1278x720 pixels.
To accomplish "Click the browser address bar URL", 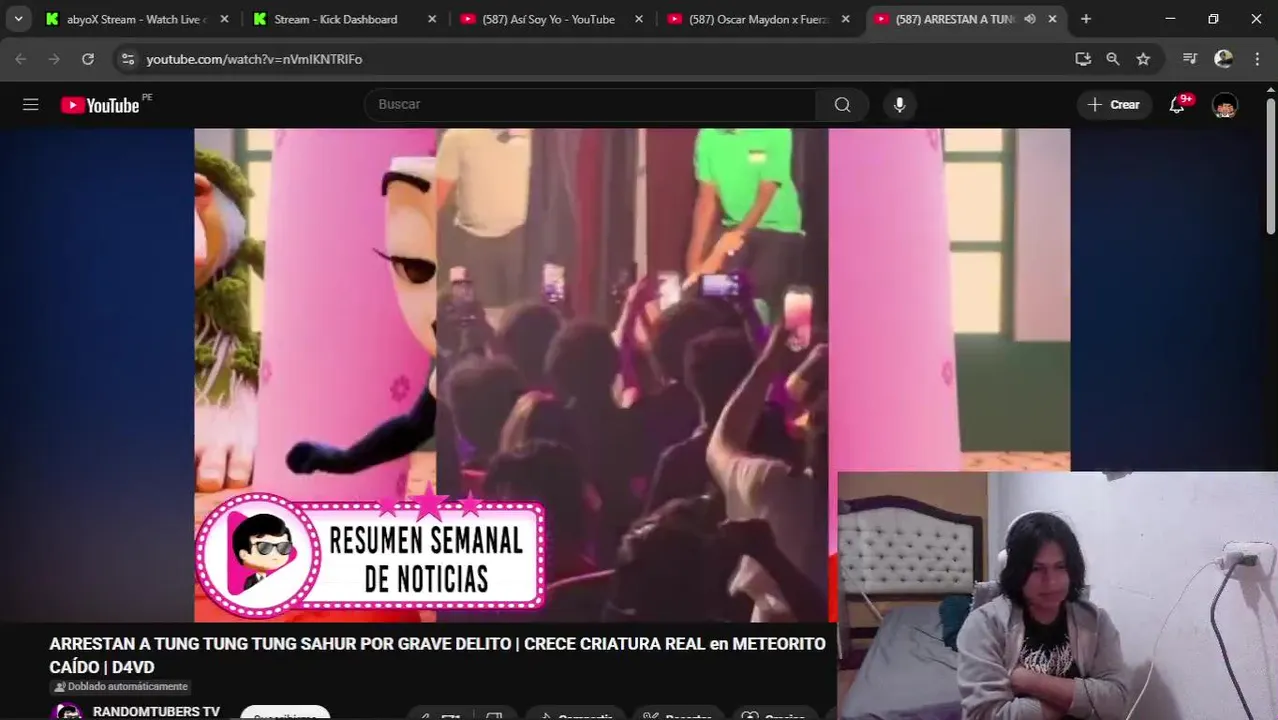I will pos(254,59).
